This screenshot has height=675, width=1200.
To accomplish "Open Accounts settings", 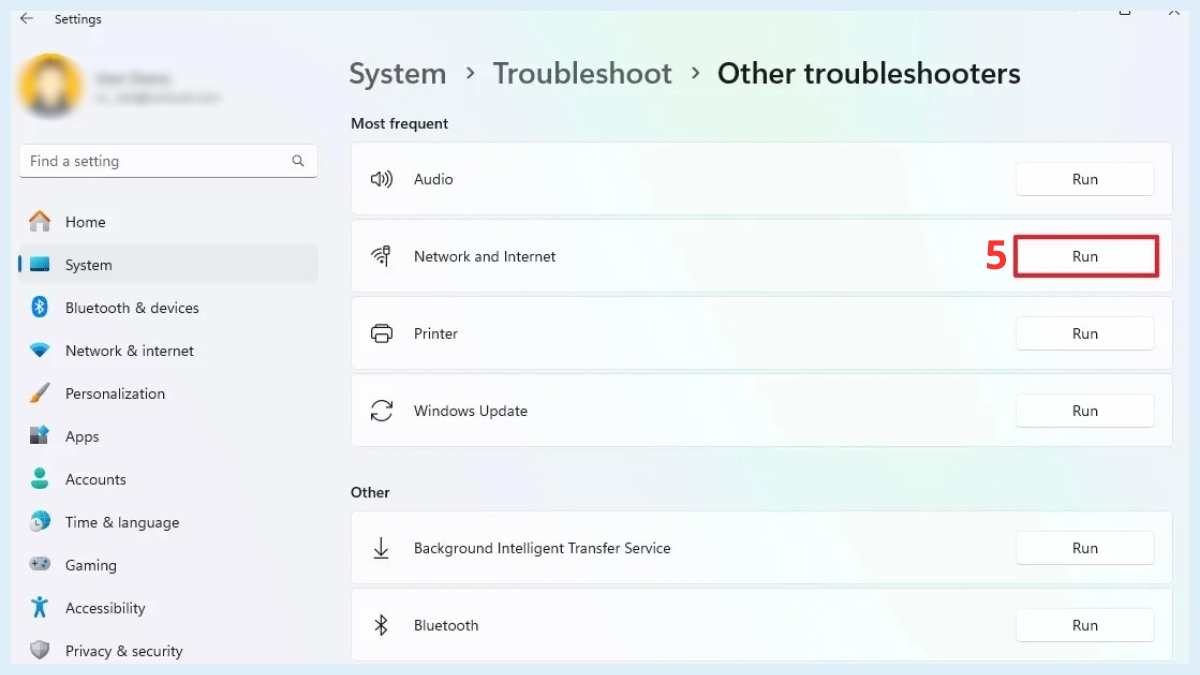I will click(168, 480).
